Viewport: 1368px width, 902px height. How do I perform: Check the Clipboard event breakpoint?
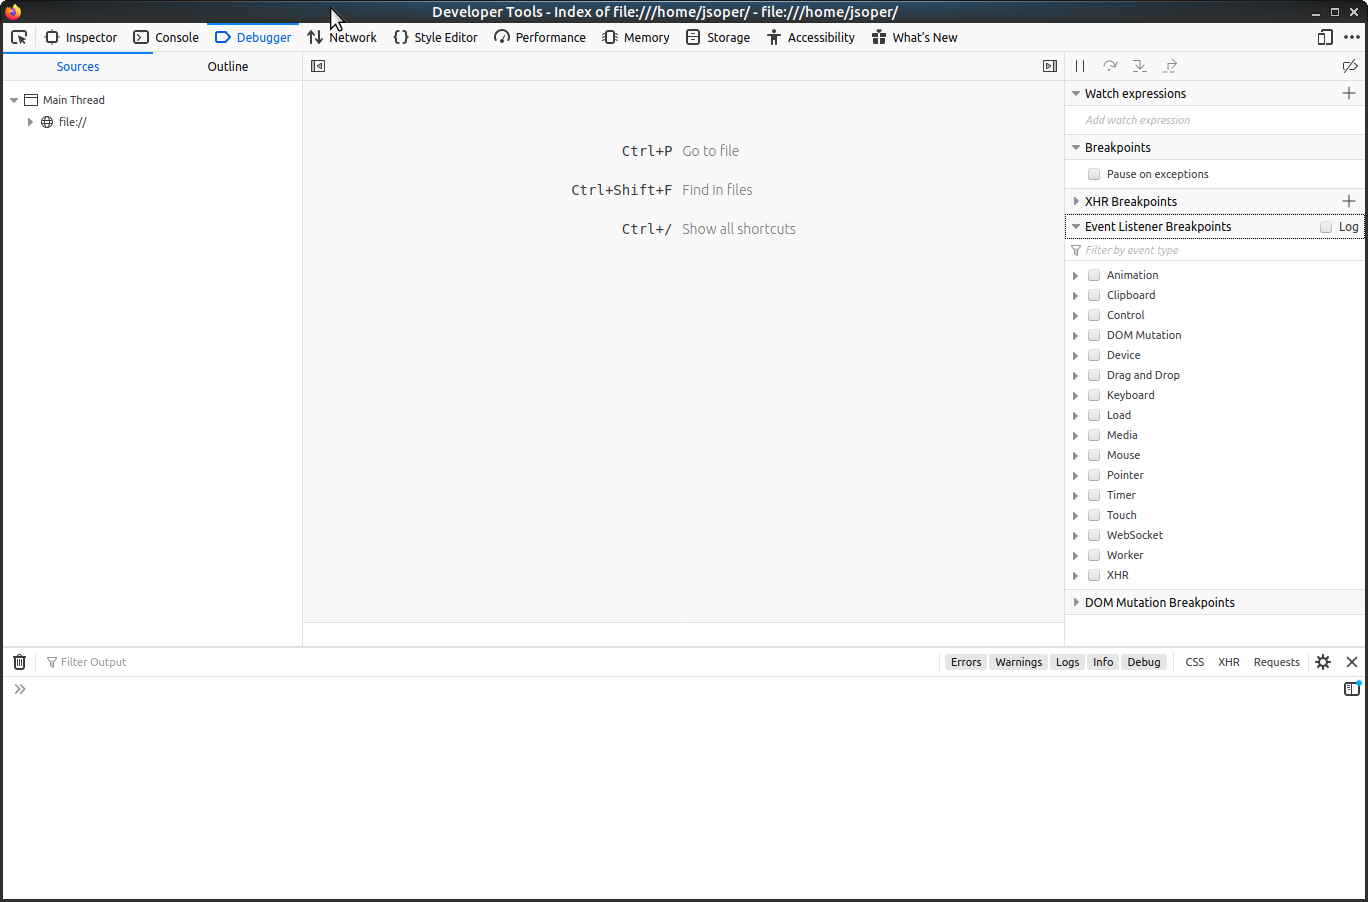coord(1094,295)
